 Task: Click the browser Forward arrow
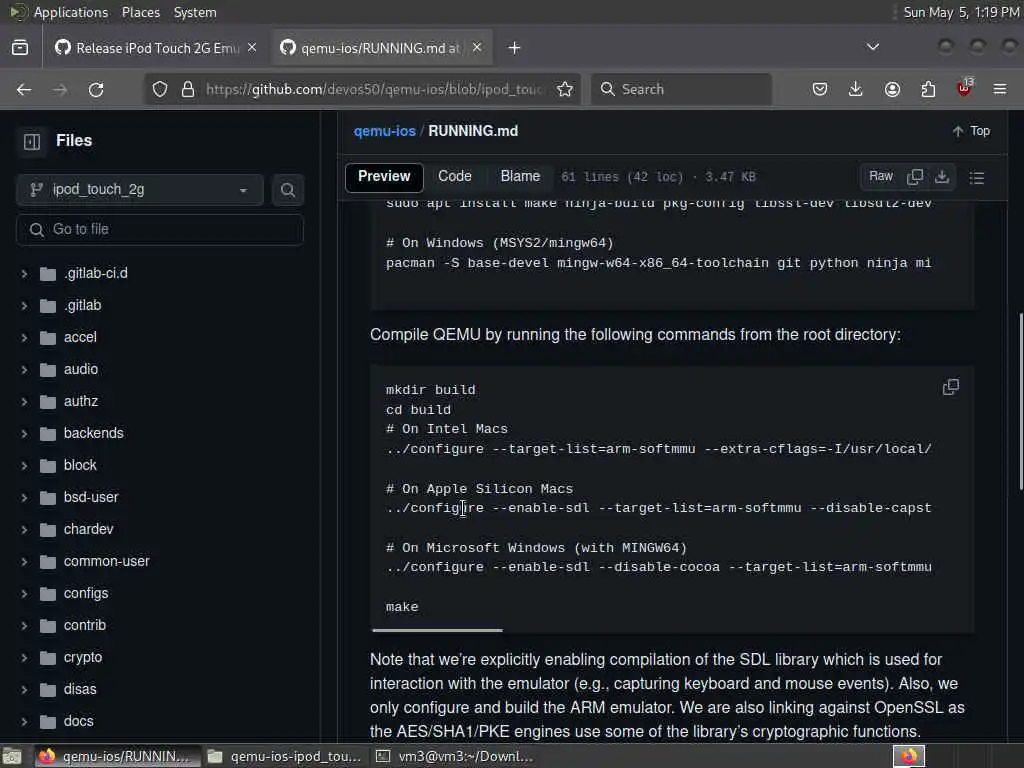(60, 89)
